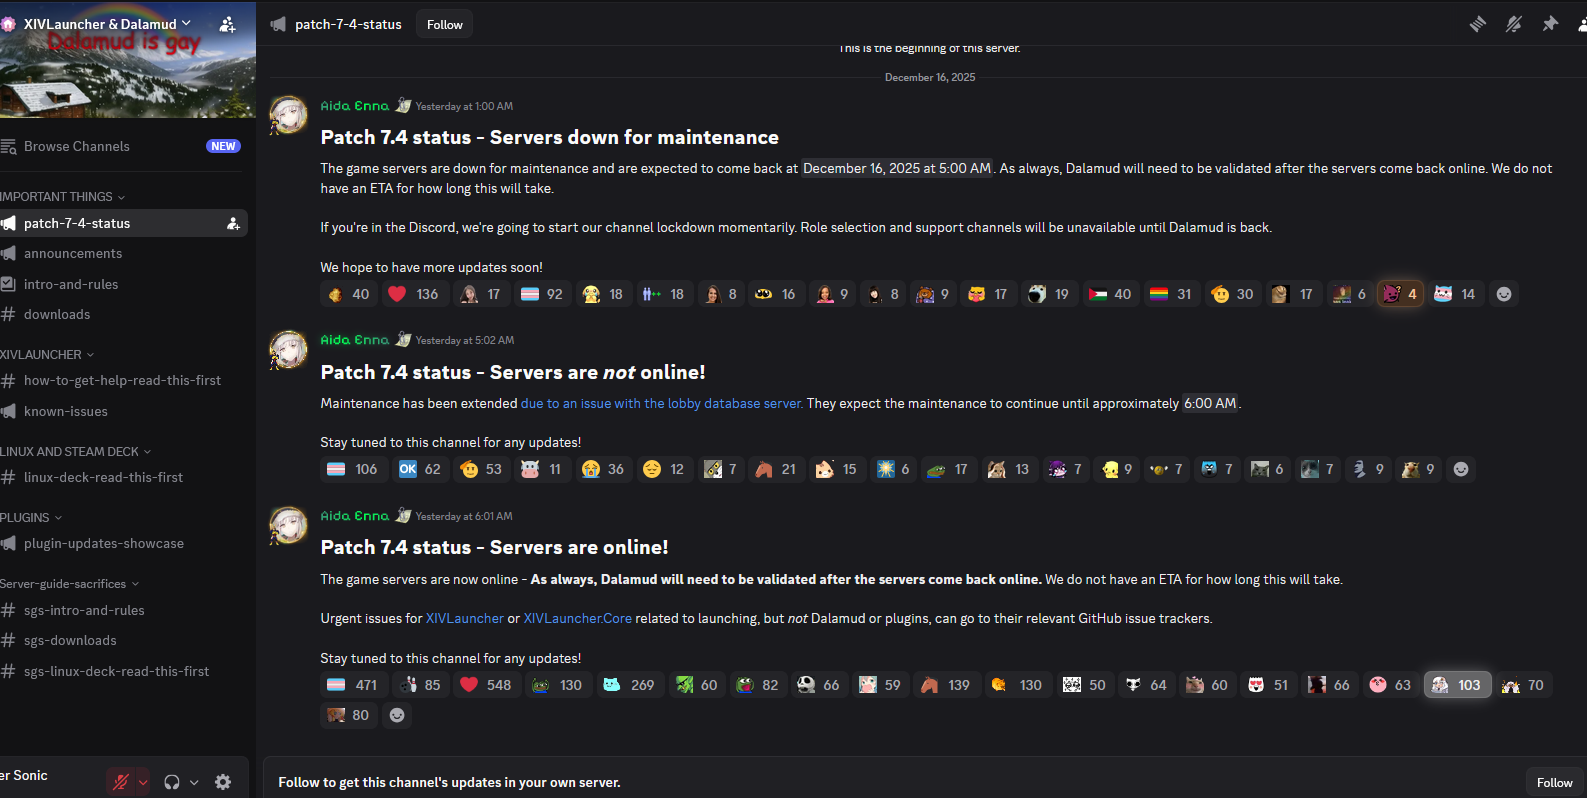Image resolution: width=1587 pixels, height=798 pixels.
Task: Toggle the heart reaction showing 548
Action: [x=486, y=685]
